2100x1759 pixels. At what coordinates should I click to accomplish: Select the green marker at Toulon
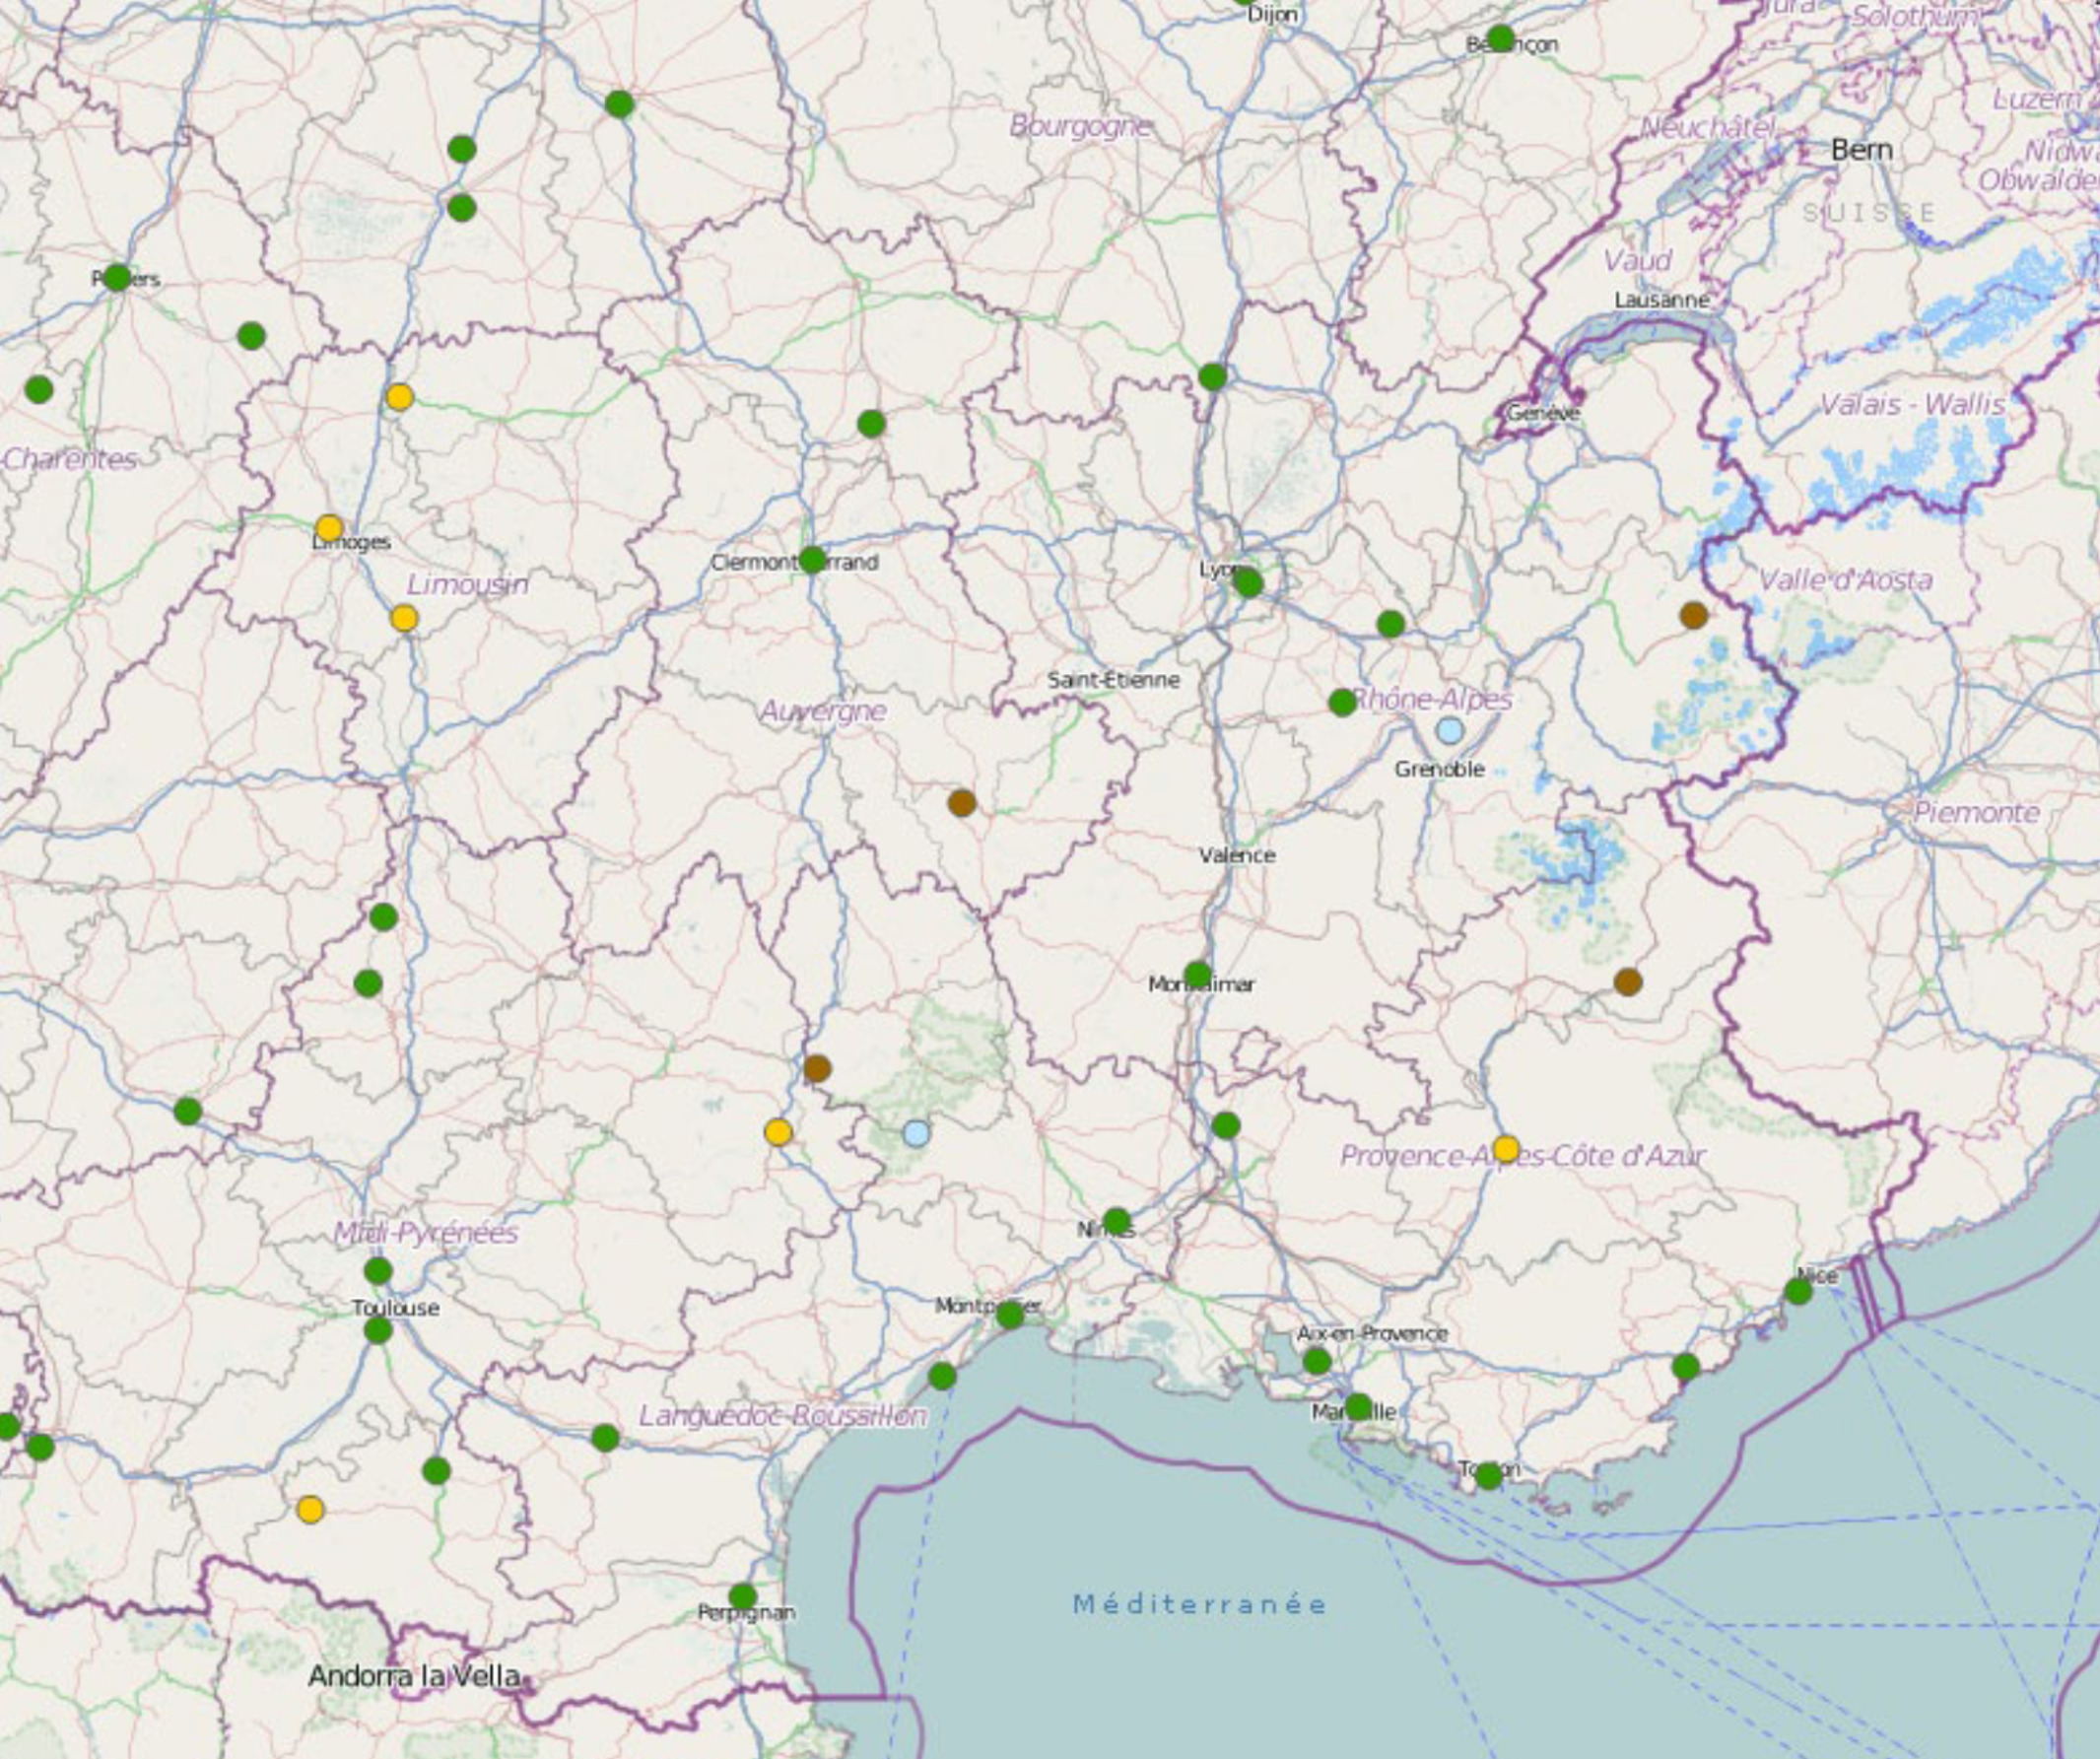tap(1488, 1475)
